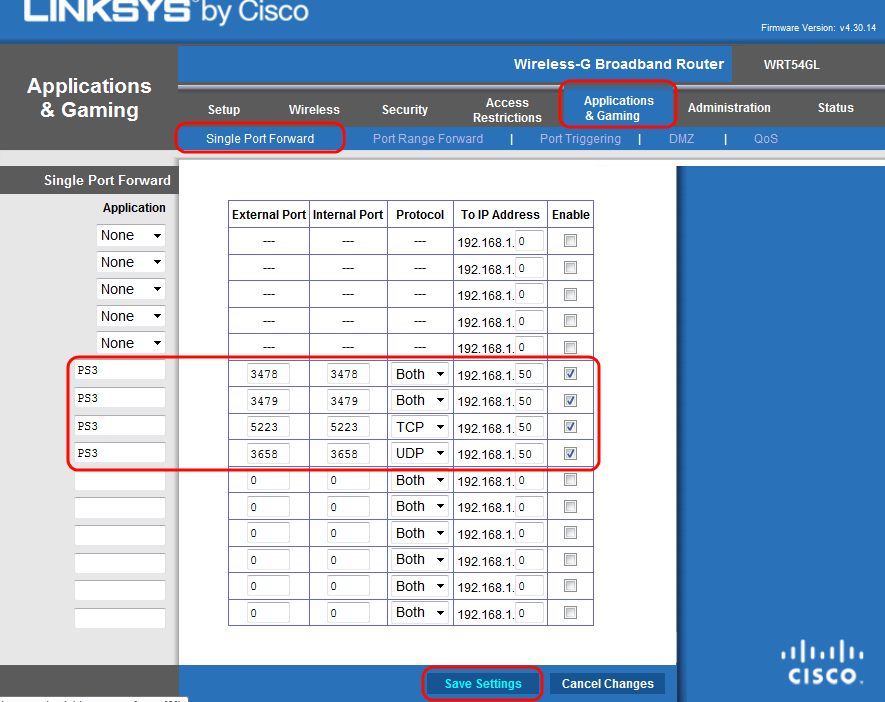Open Port Range Forward subtab

(x=428, y=139)
